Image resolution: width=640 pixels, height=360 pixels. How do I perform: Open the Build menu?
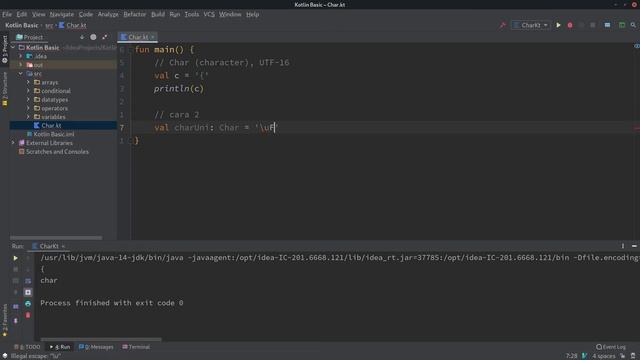click(158, 14)
